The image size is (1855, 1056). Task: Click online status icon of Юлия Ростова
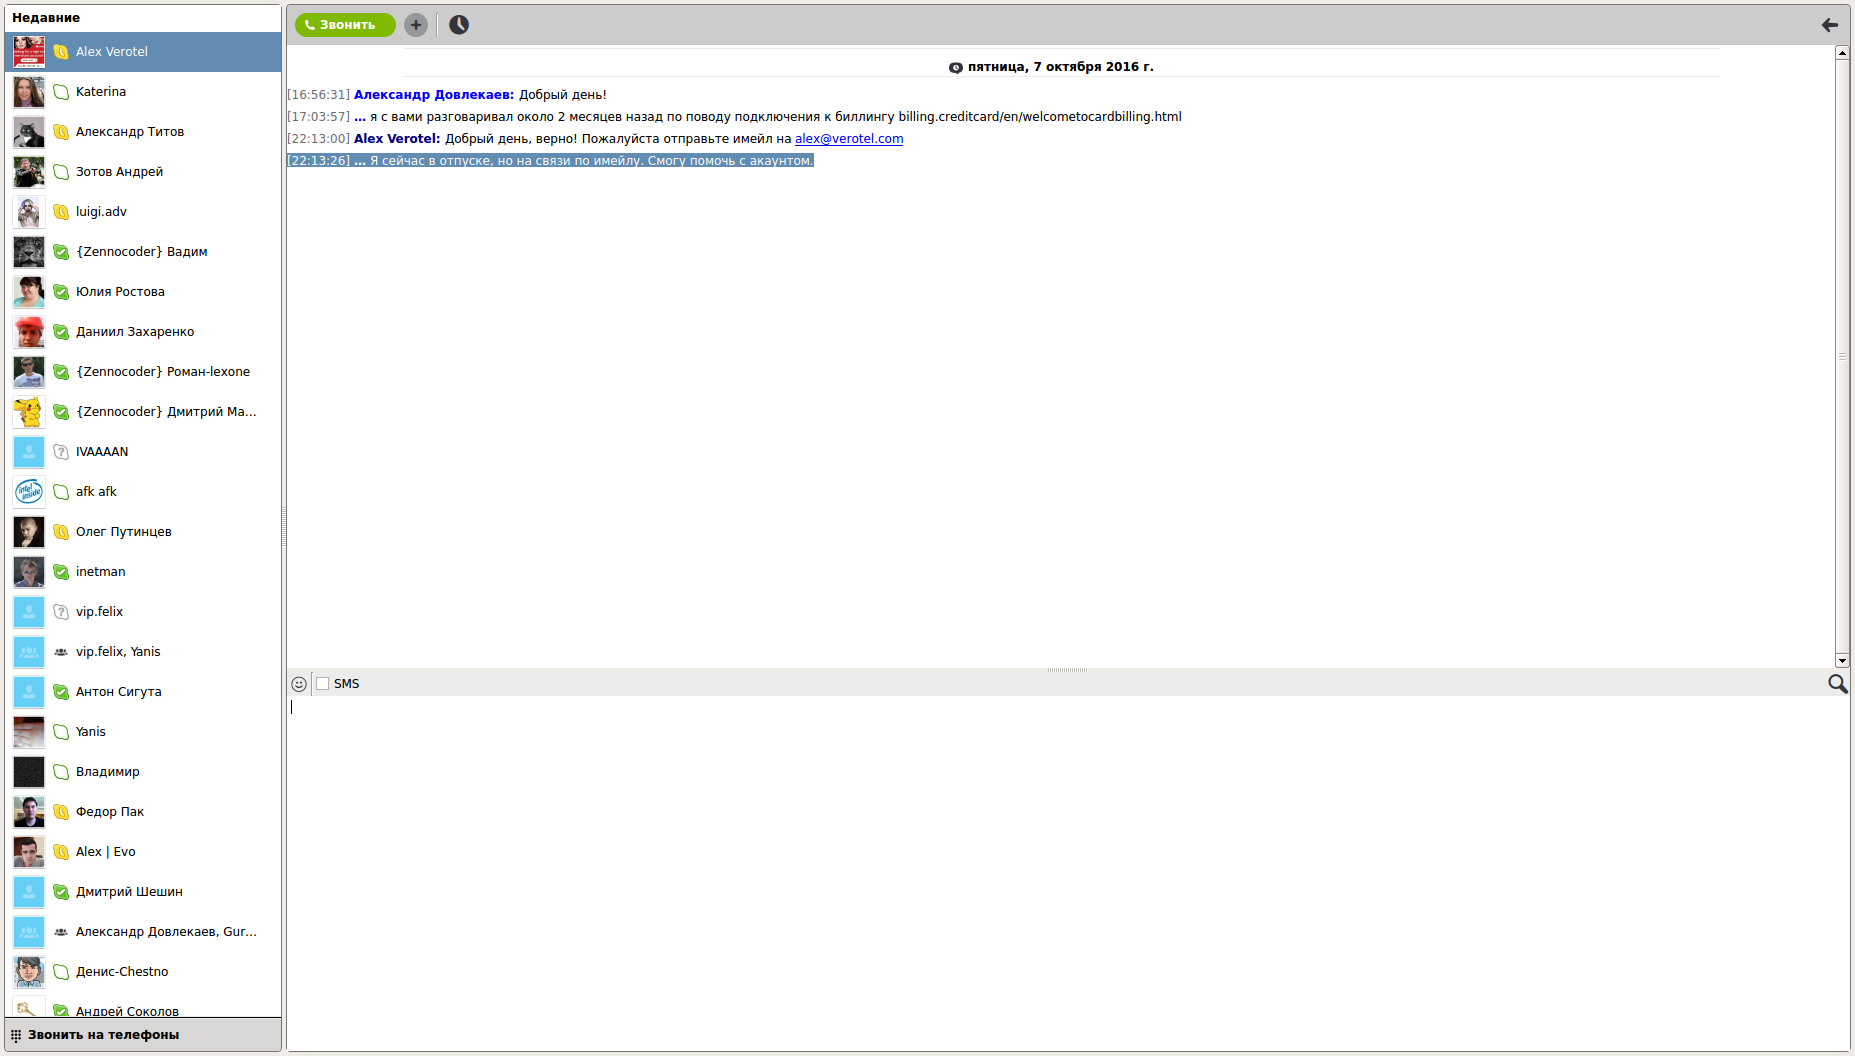click(x=61, y=292)
